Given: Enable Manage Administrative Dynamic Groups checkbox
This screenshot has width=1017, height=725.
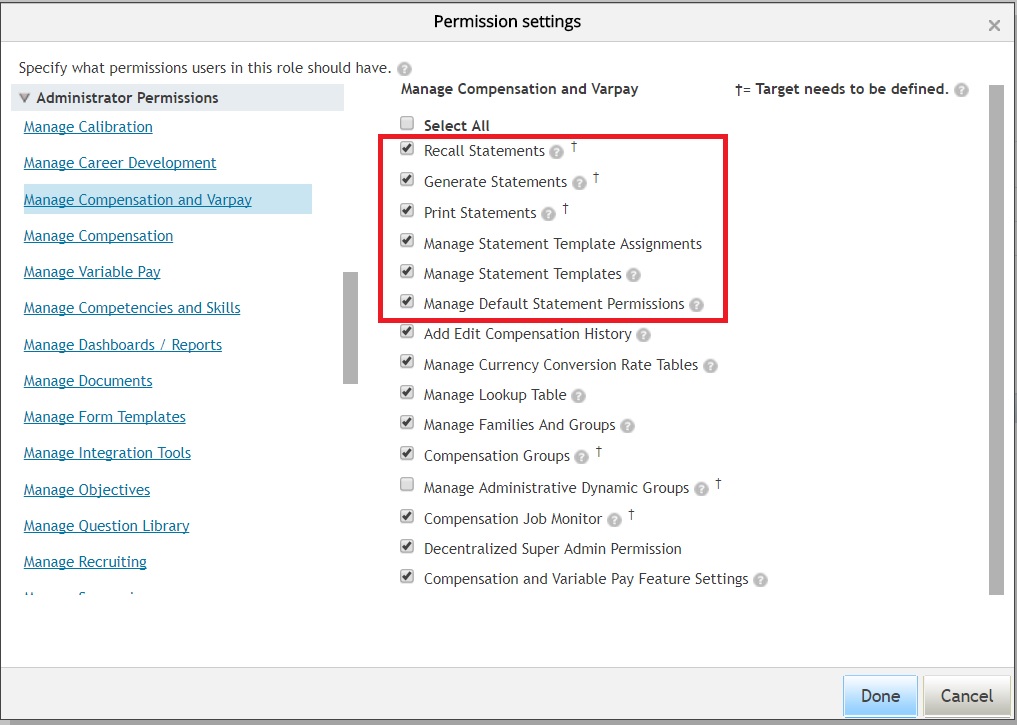Looking at the screenshot, I should [407, 484].
